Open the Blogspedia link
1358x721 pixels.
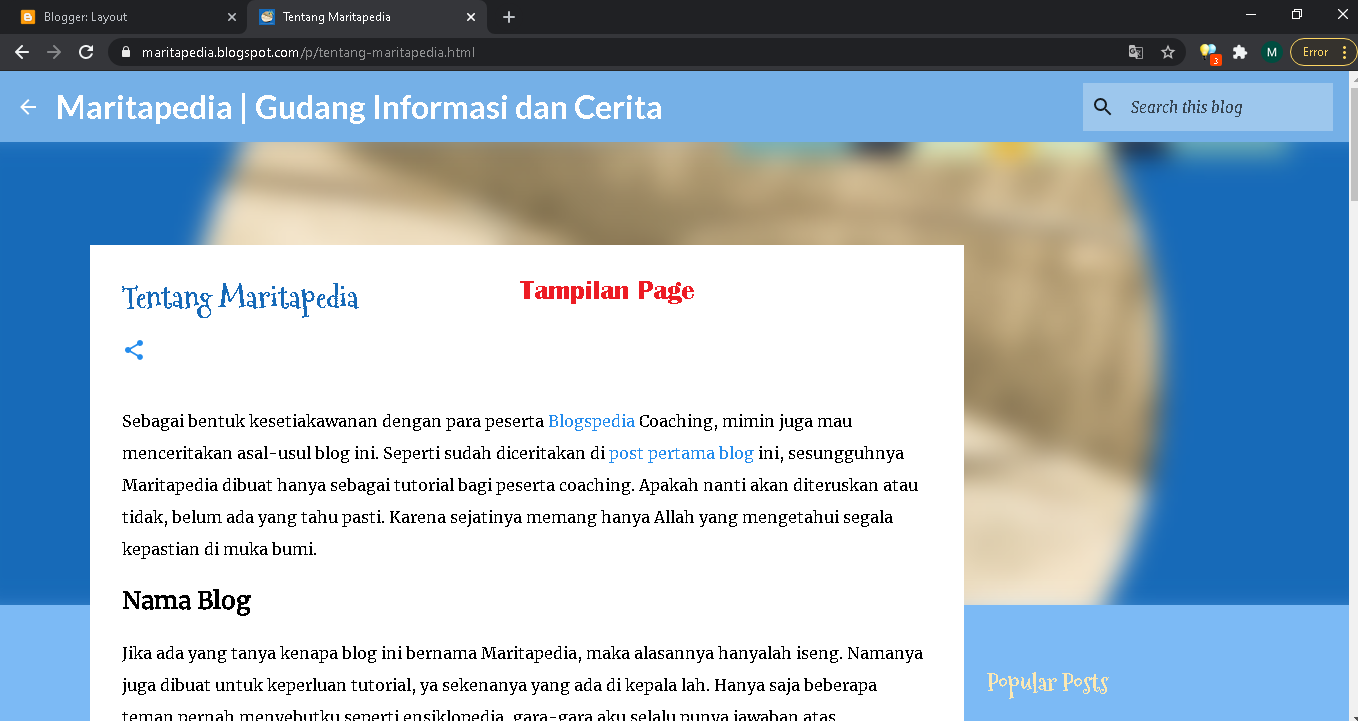591,421
